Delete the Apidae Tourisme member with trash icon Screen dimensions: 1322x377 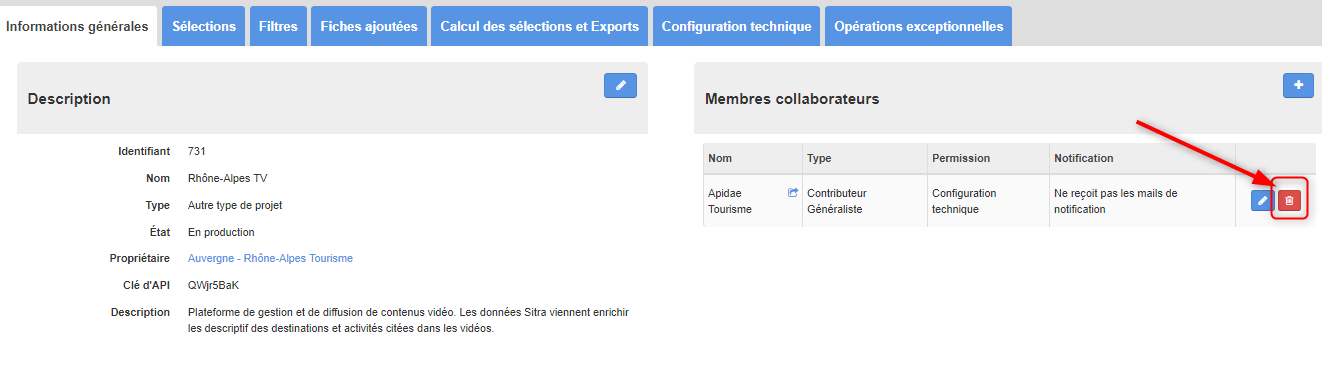1289,201
